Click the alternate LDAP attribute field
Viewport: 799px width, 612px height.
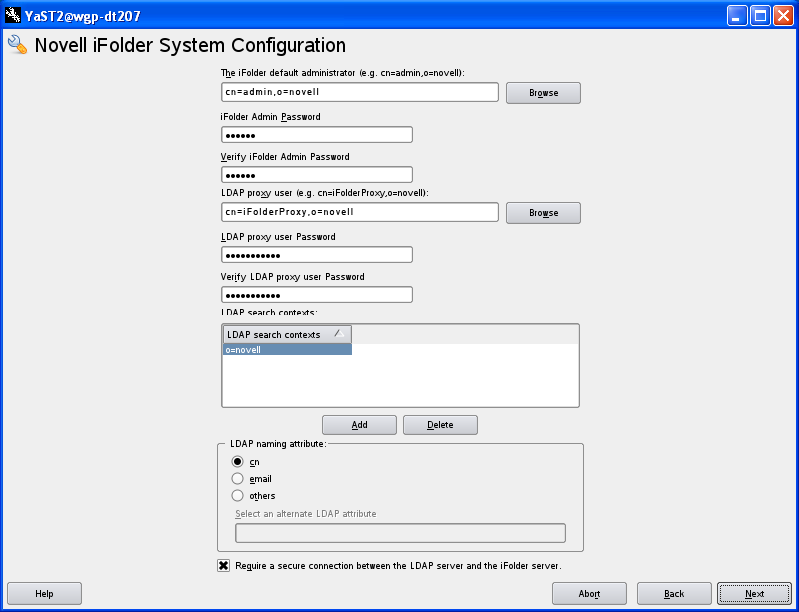(x=400, y=533)
